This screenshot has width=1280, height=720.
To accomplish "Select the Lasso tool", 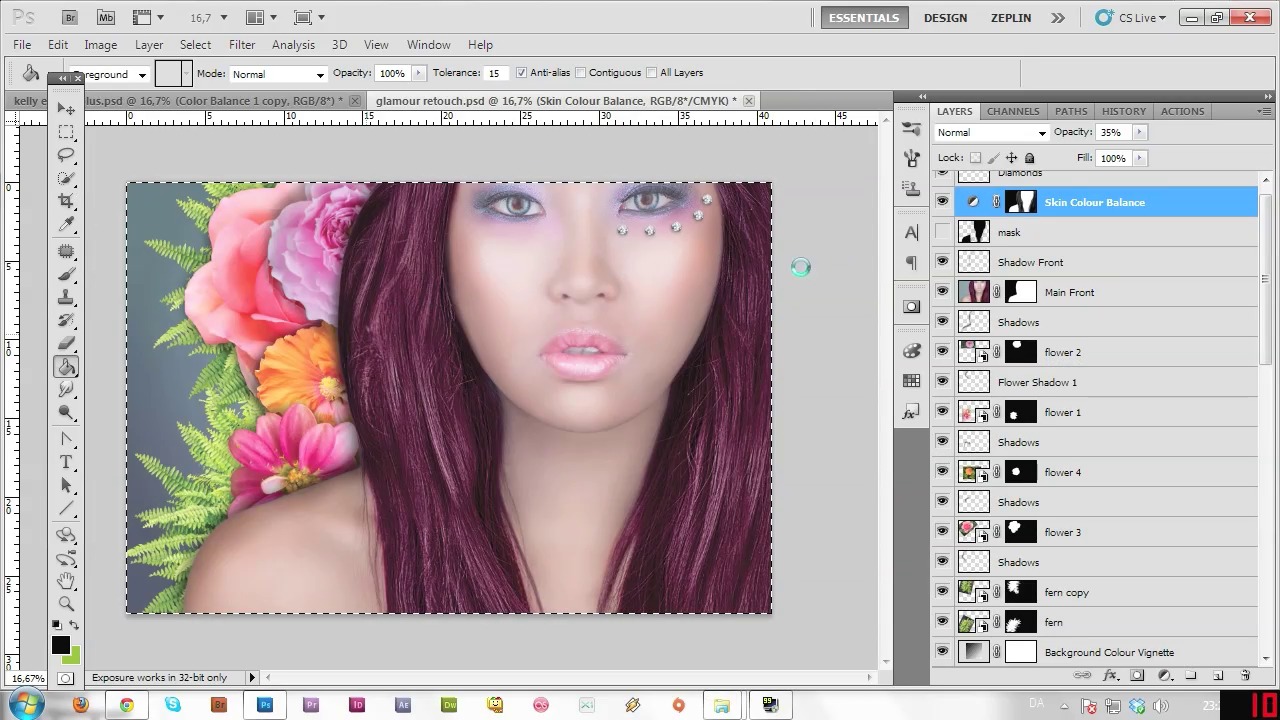I will pos(66,155).
